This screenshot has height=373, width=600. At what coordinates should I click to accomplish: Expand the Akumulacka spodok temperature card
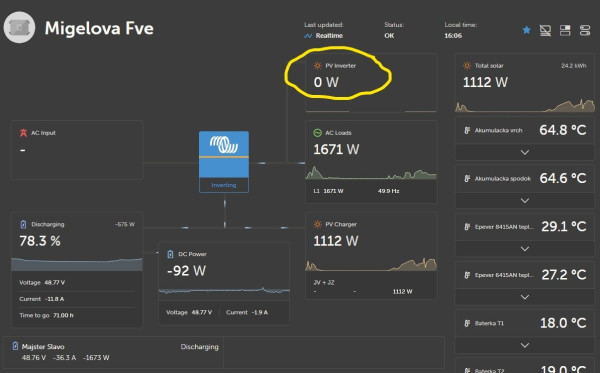point(525,200)
